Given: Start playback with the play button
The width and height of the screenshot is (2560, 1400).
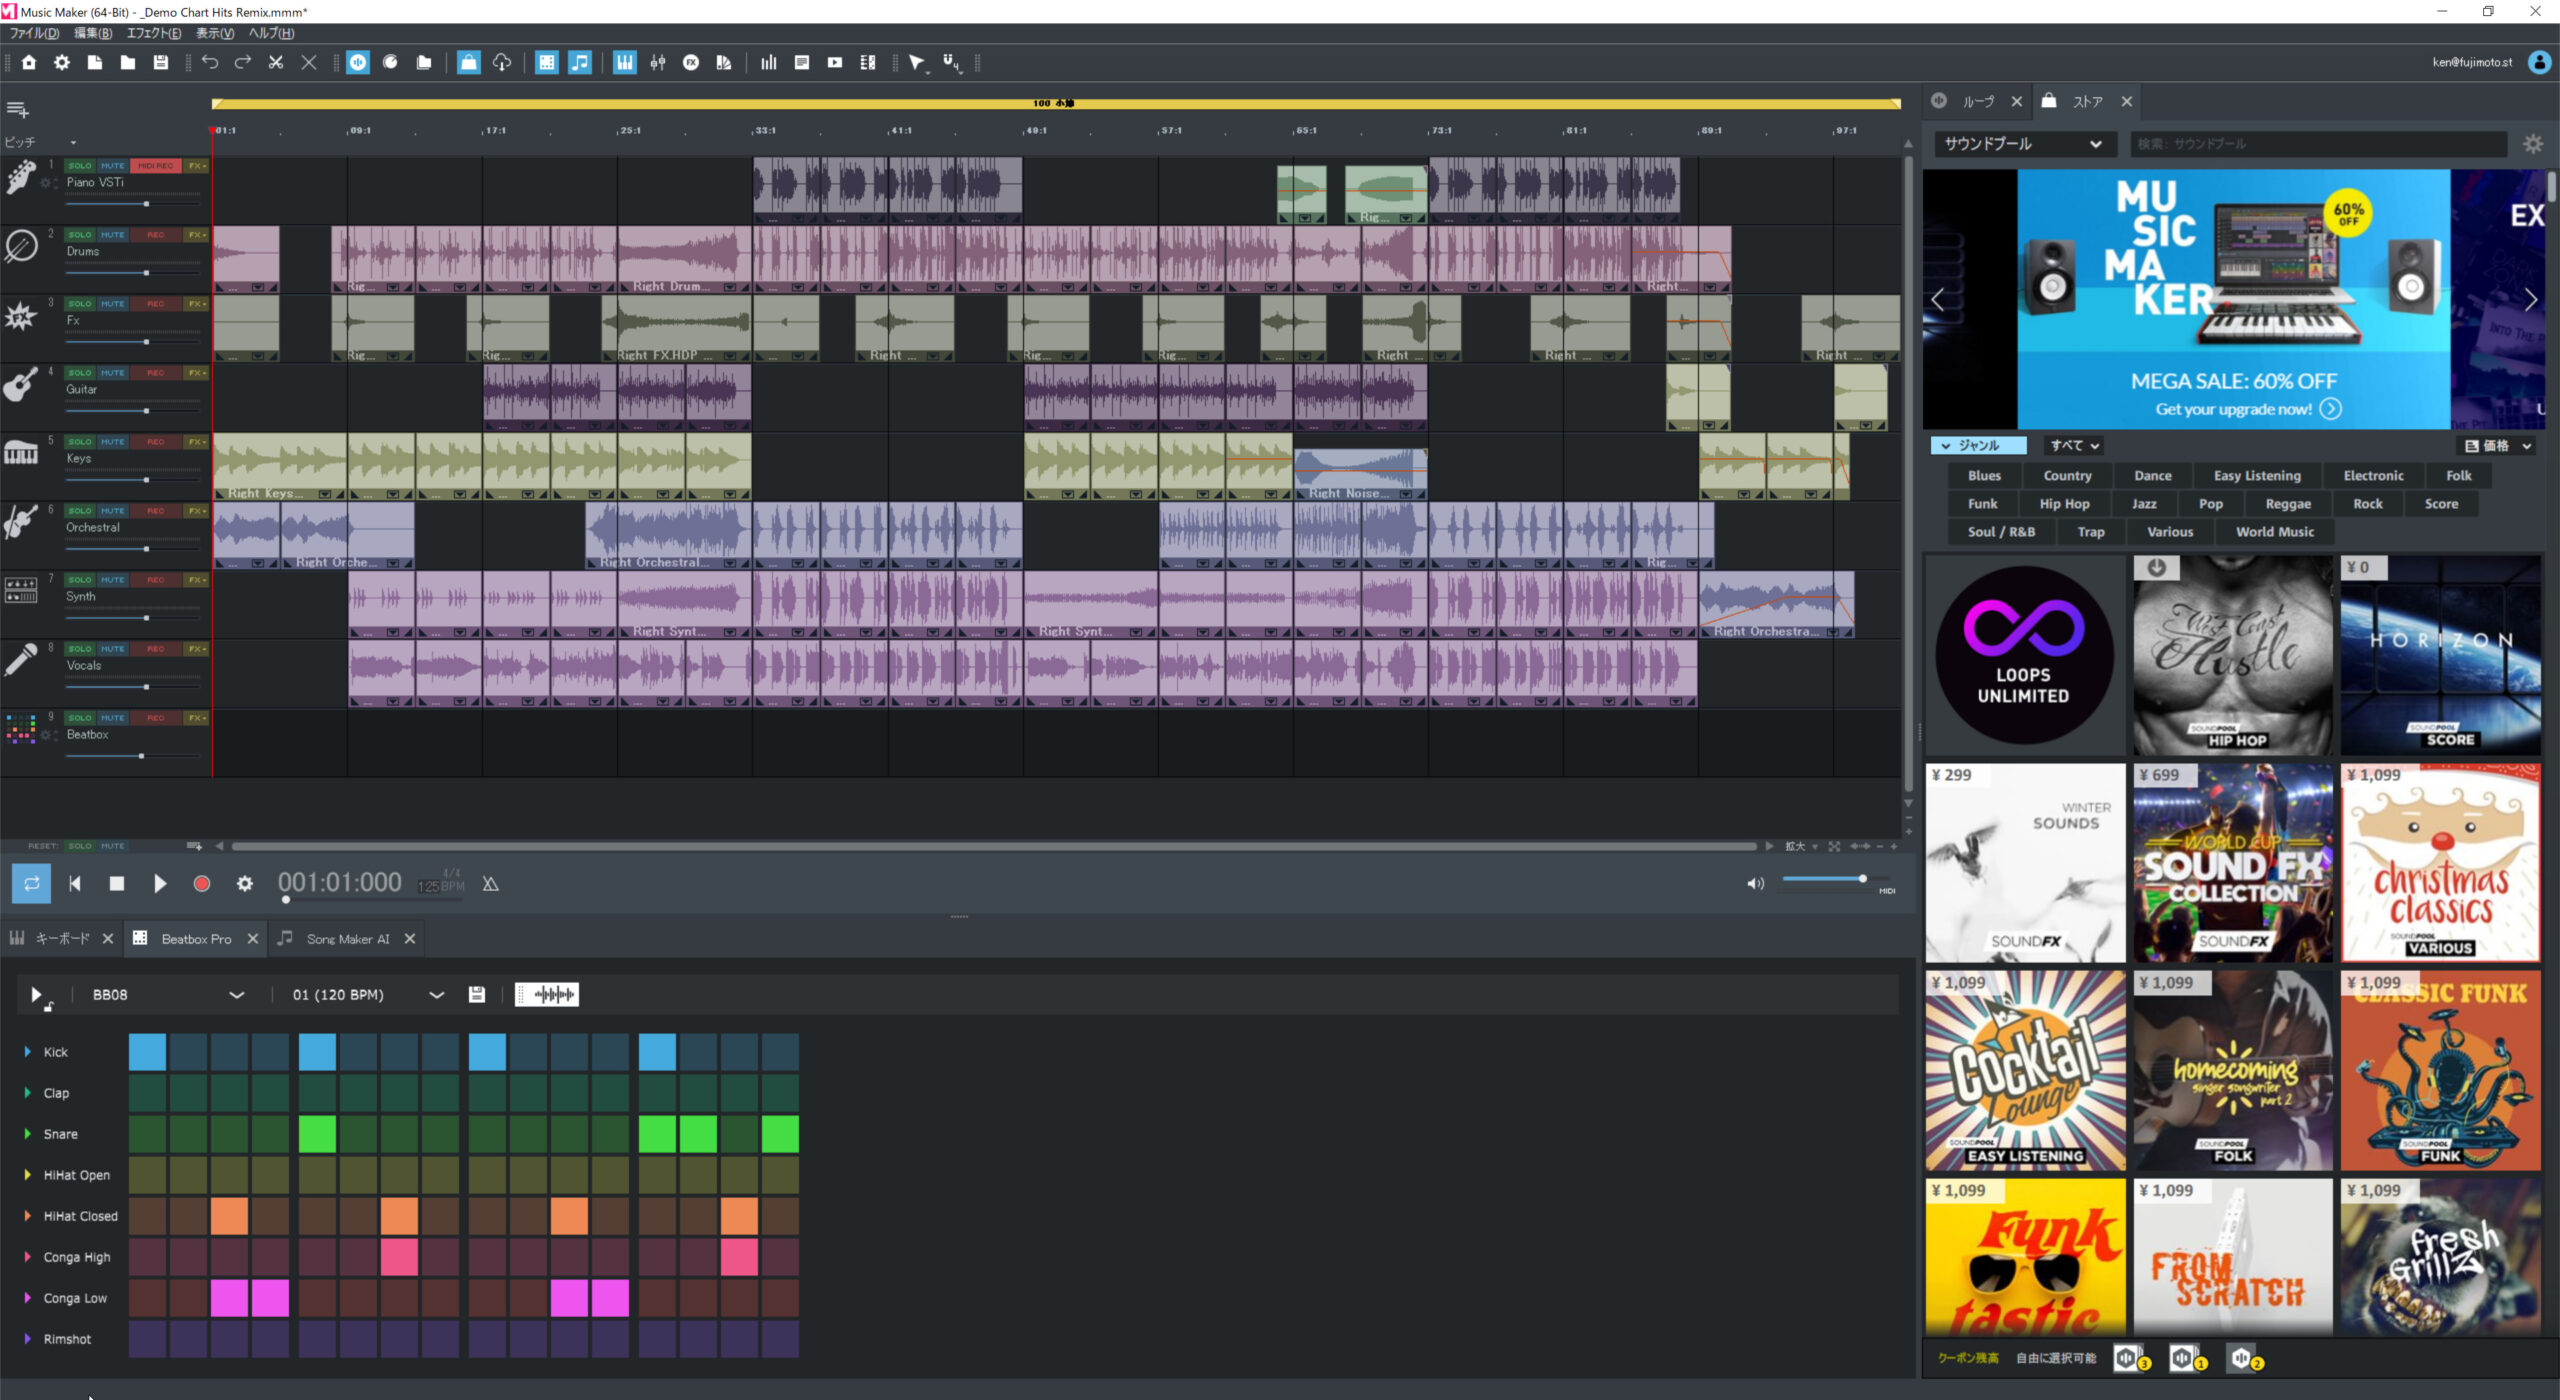Looking at the screenshot, I should point(159,884).
